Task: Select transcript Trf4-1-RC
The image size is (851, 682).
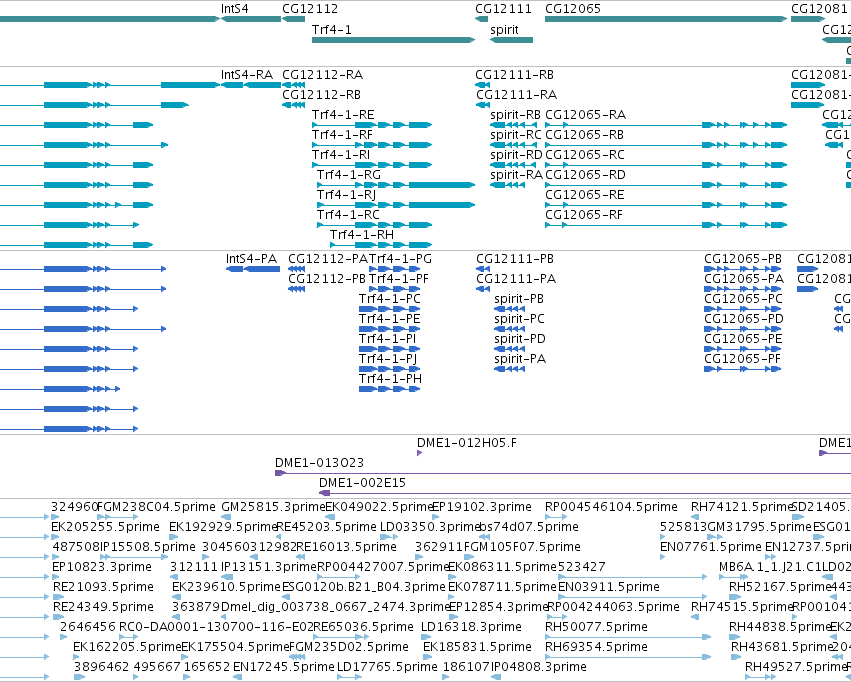Action: tap(374, 225)
